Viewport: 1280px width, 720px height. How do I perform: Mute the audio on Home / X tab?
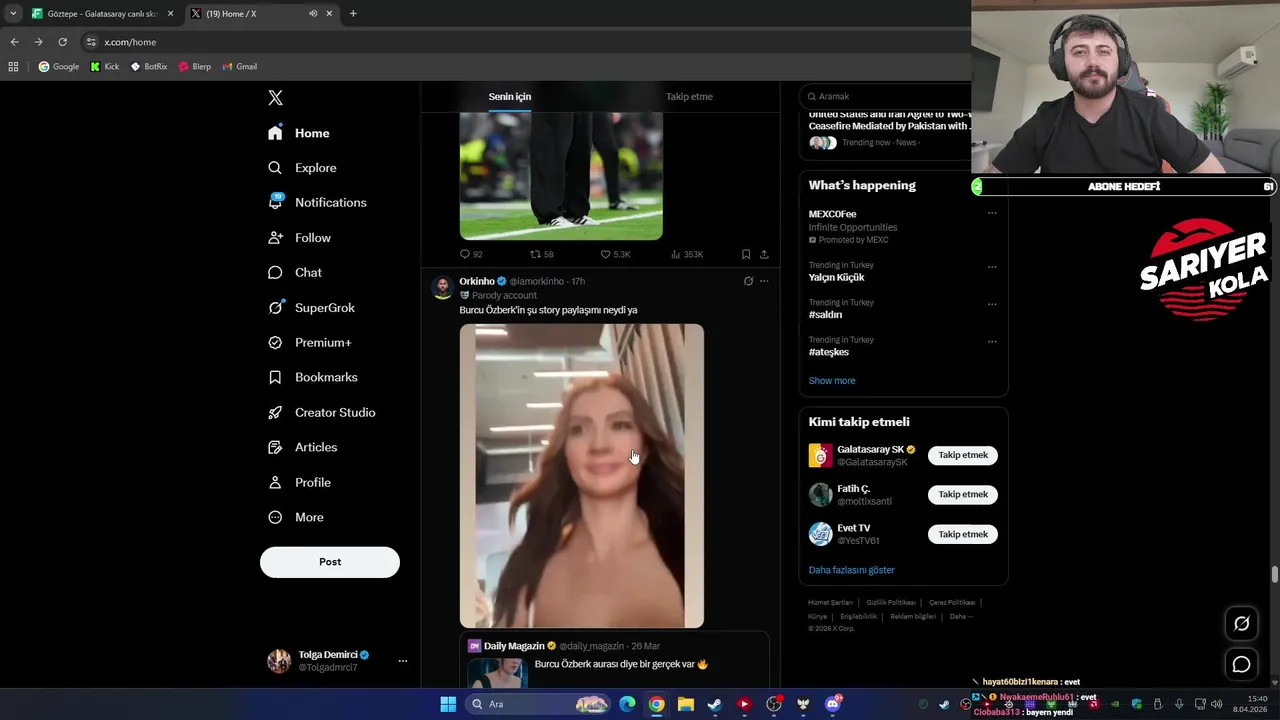(313, 14)
